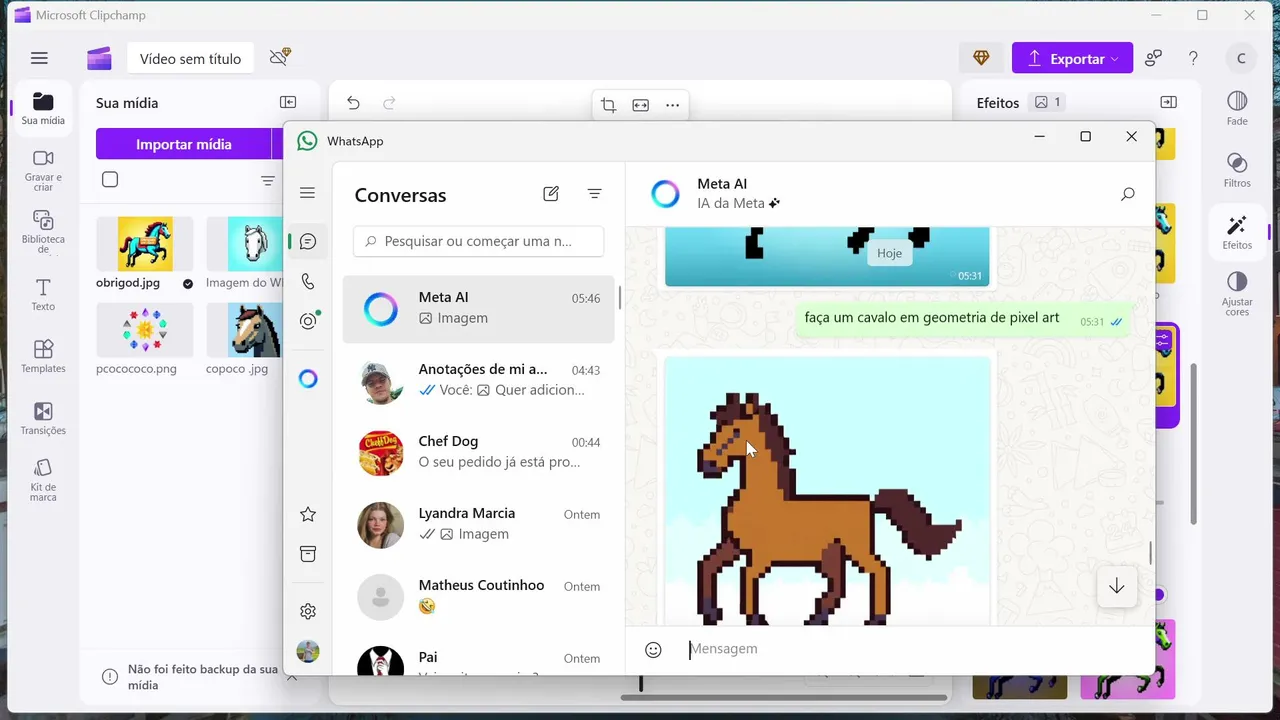Search within the Meta AI chat
The height and width of the screenshot is (720, 1280).
1128,194
